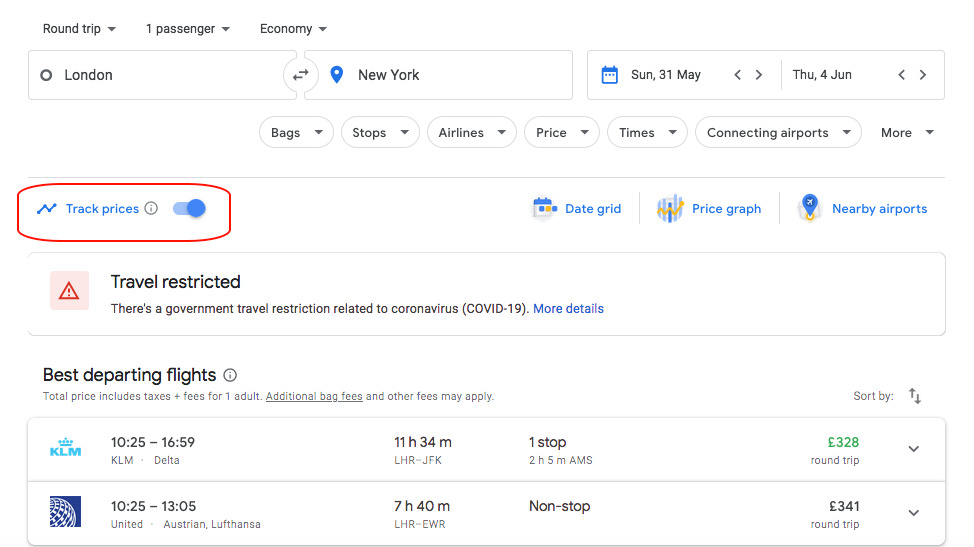Viewport: 974px width, 547px height.
Task: Toggle the Track prices switch off
Action: [x=189, y=208]
